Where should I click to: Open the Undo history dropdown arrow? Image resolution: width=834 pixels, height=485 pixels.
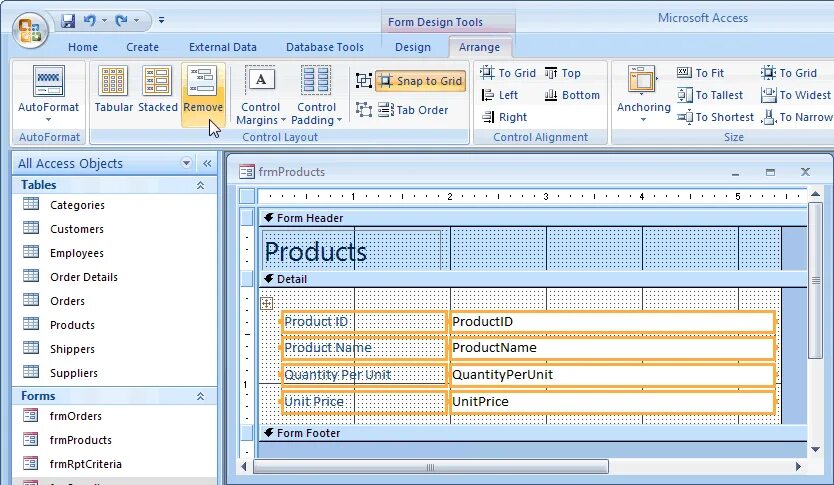104,21
